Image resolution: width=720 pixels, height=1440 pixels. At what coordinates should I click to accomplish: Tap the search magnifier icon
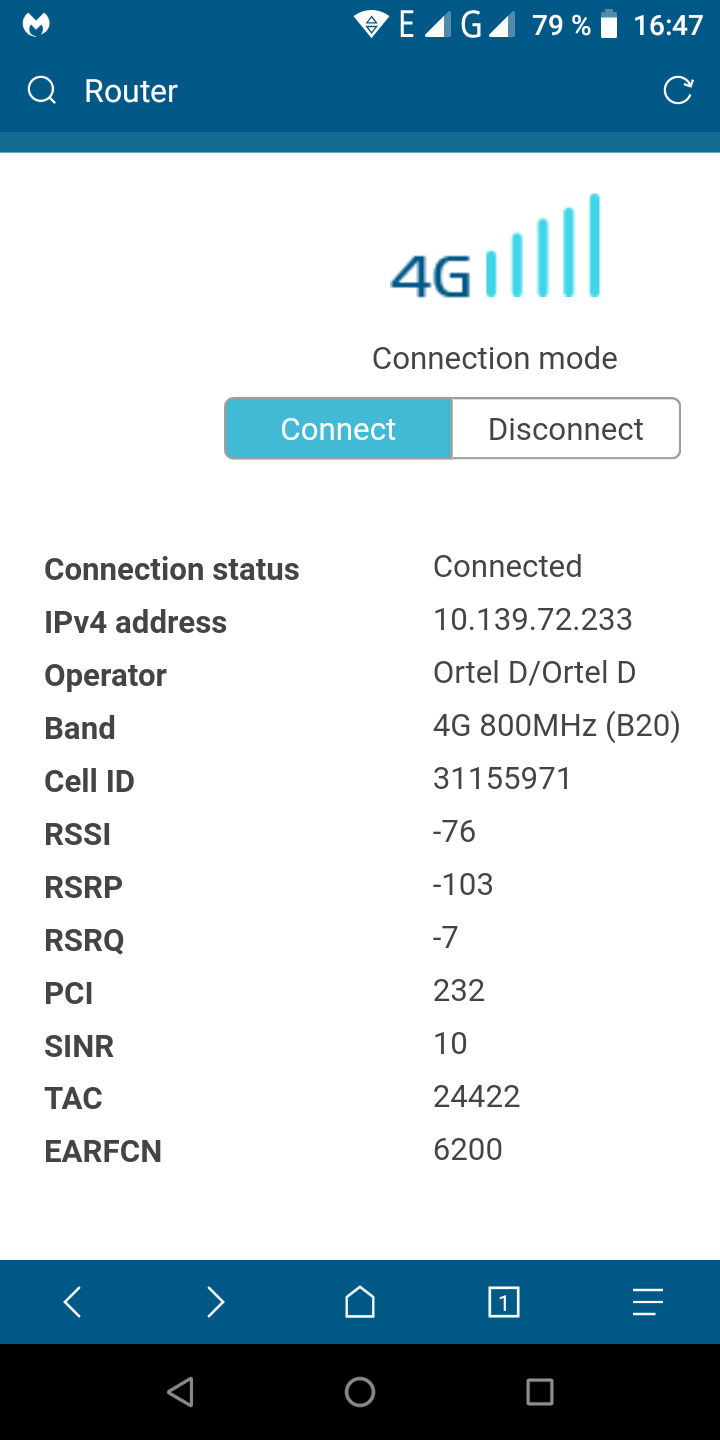click(42, 91)
